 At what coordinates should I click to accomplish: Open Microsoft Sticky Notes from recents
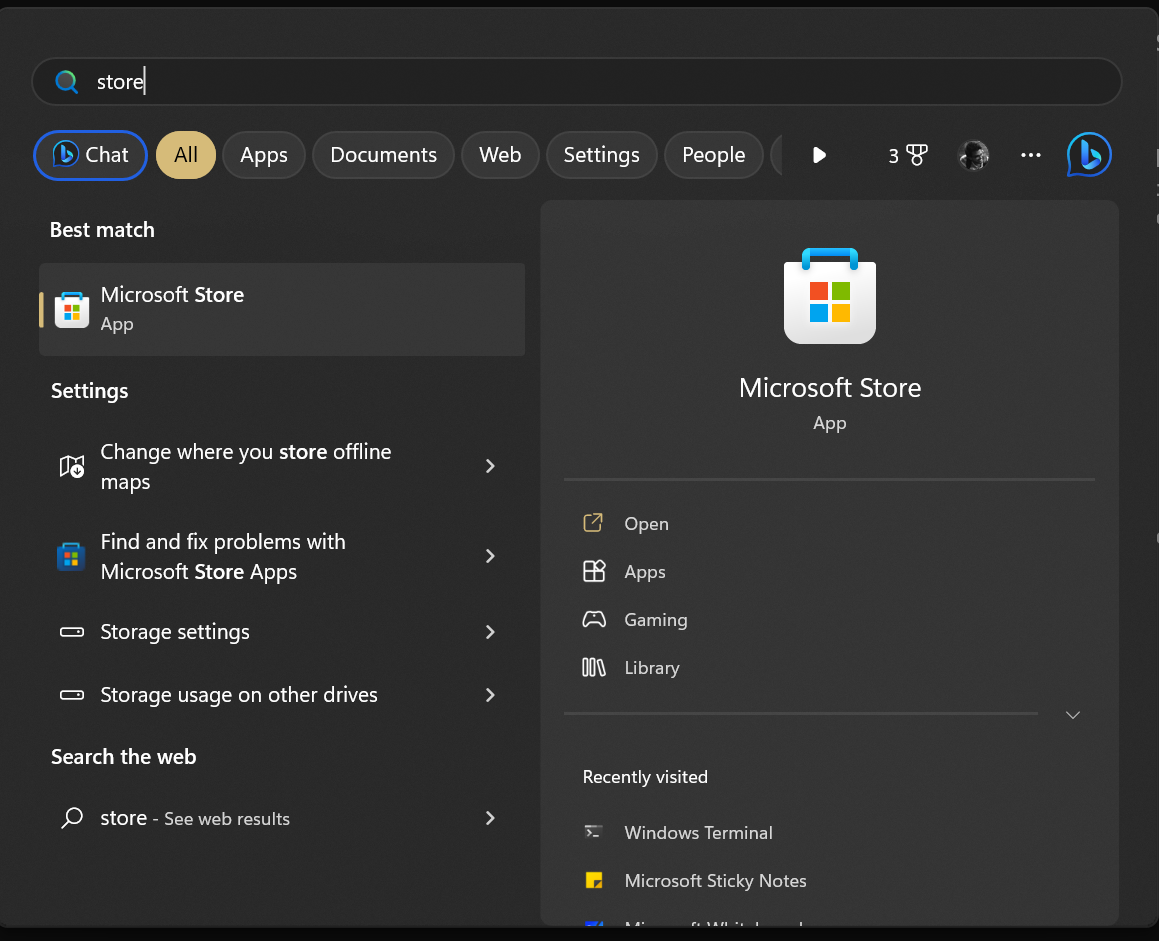pos(714,880)
